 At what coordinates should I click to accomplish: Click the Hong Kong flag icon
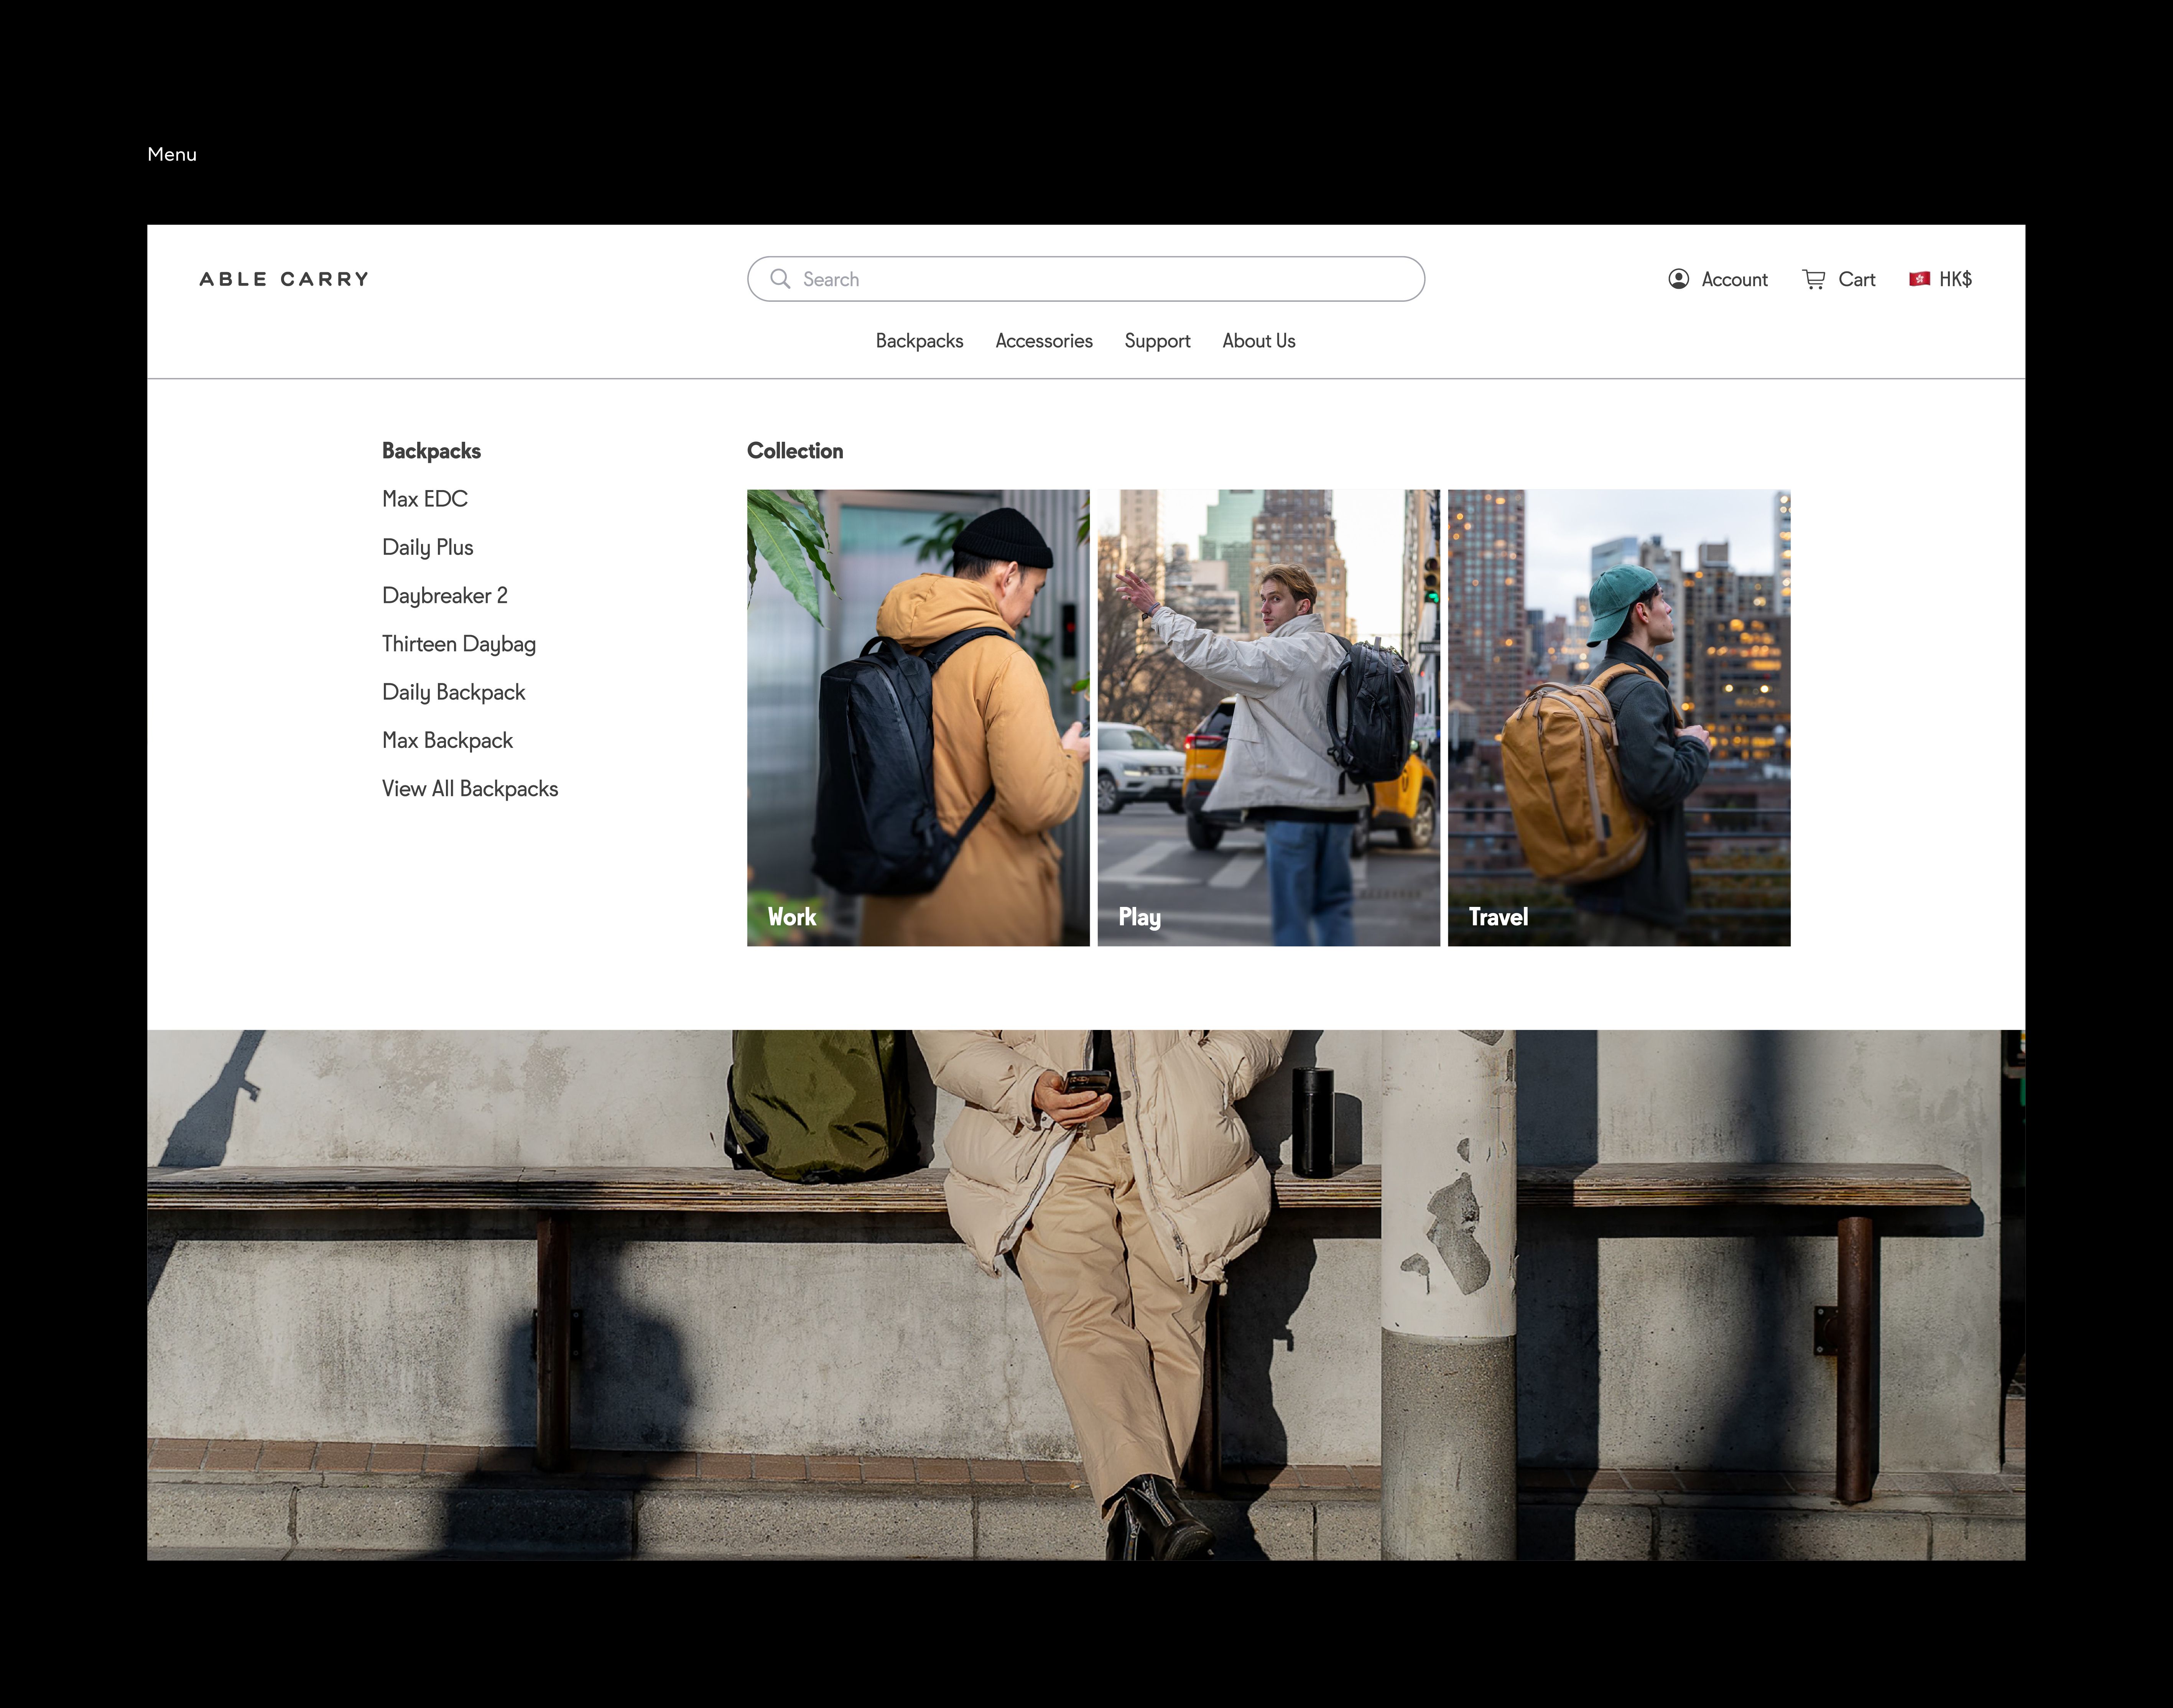[1919, 279]
